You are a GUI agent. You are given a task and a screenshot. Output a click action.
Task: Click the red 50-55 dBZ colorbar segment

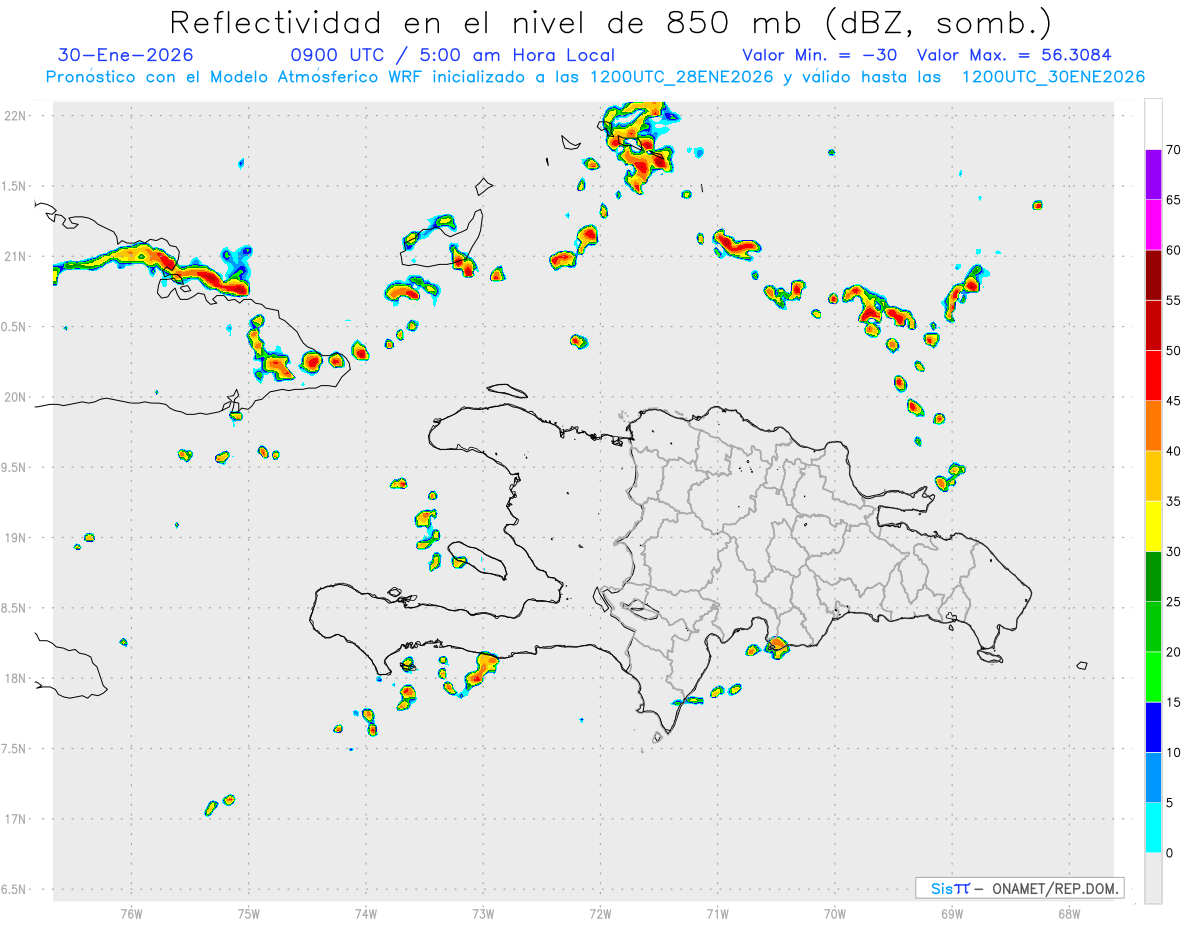pyautogui.click(x=1153, y=325)
